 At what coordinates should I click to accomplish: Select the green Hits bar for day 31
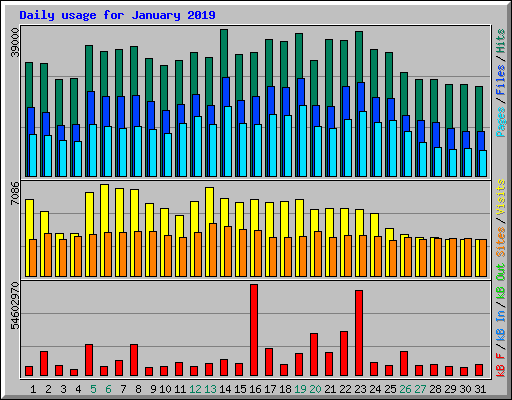[x=479, y=109]
